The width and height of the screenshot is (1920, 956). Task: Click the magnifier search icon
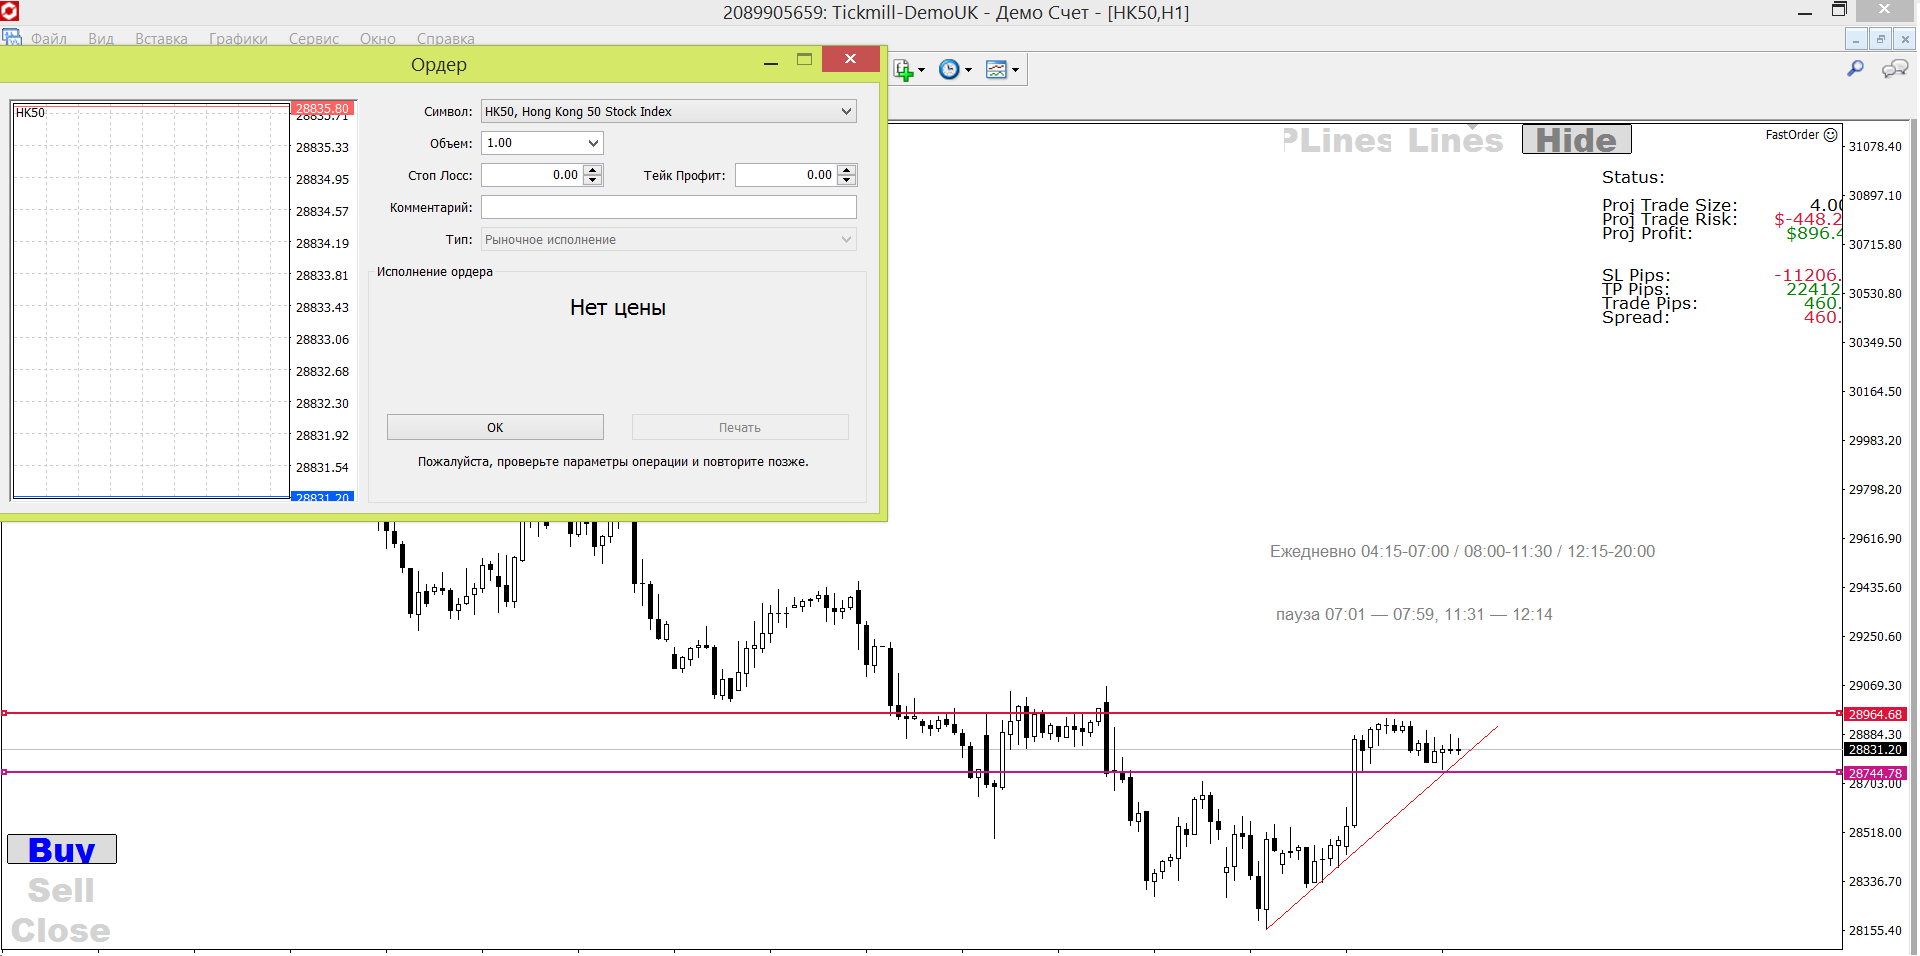1855,68
